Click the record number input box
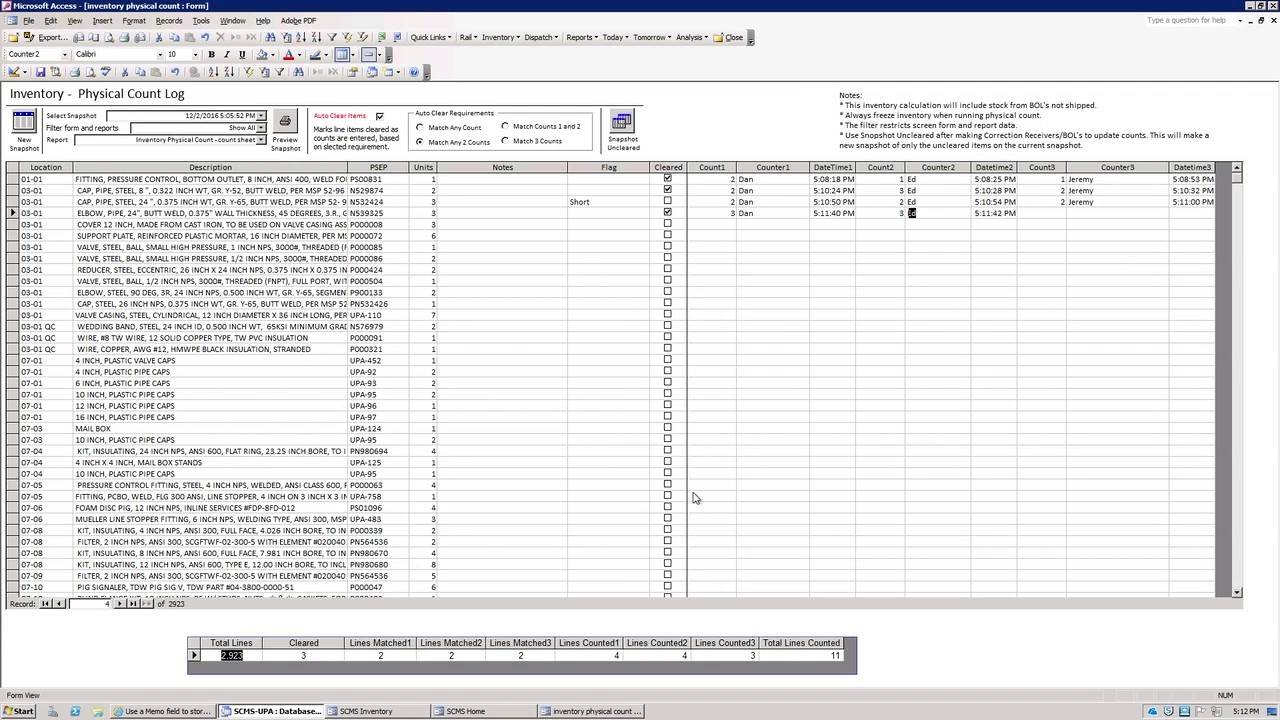Viewport: 1280px width, 720px height. pos(90,604)
